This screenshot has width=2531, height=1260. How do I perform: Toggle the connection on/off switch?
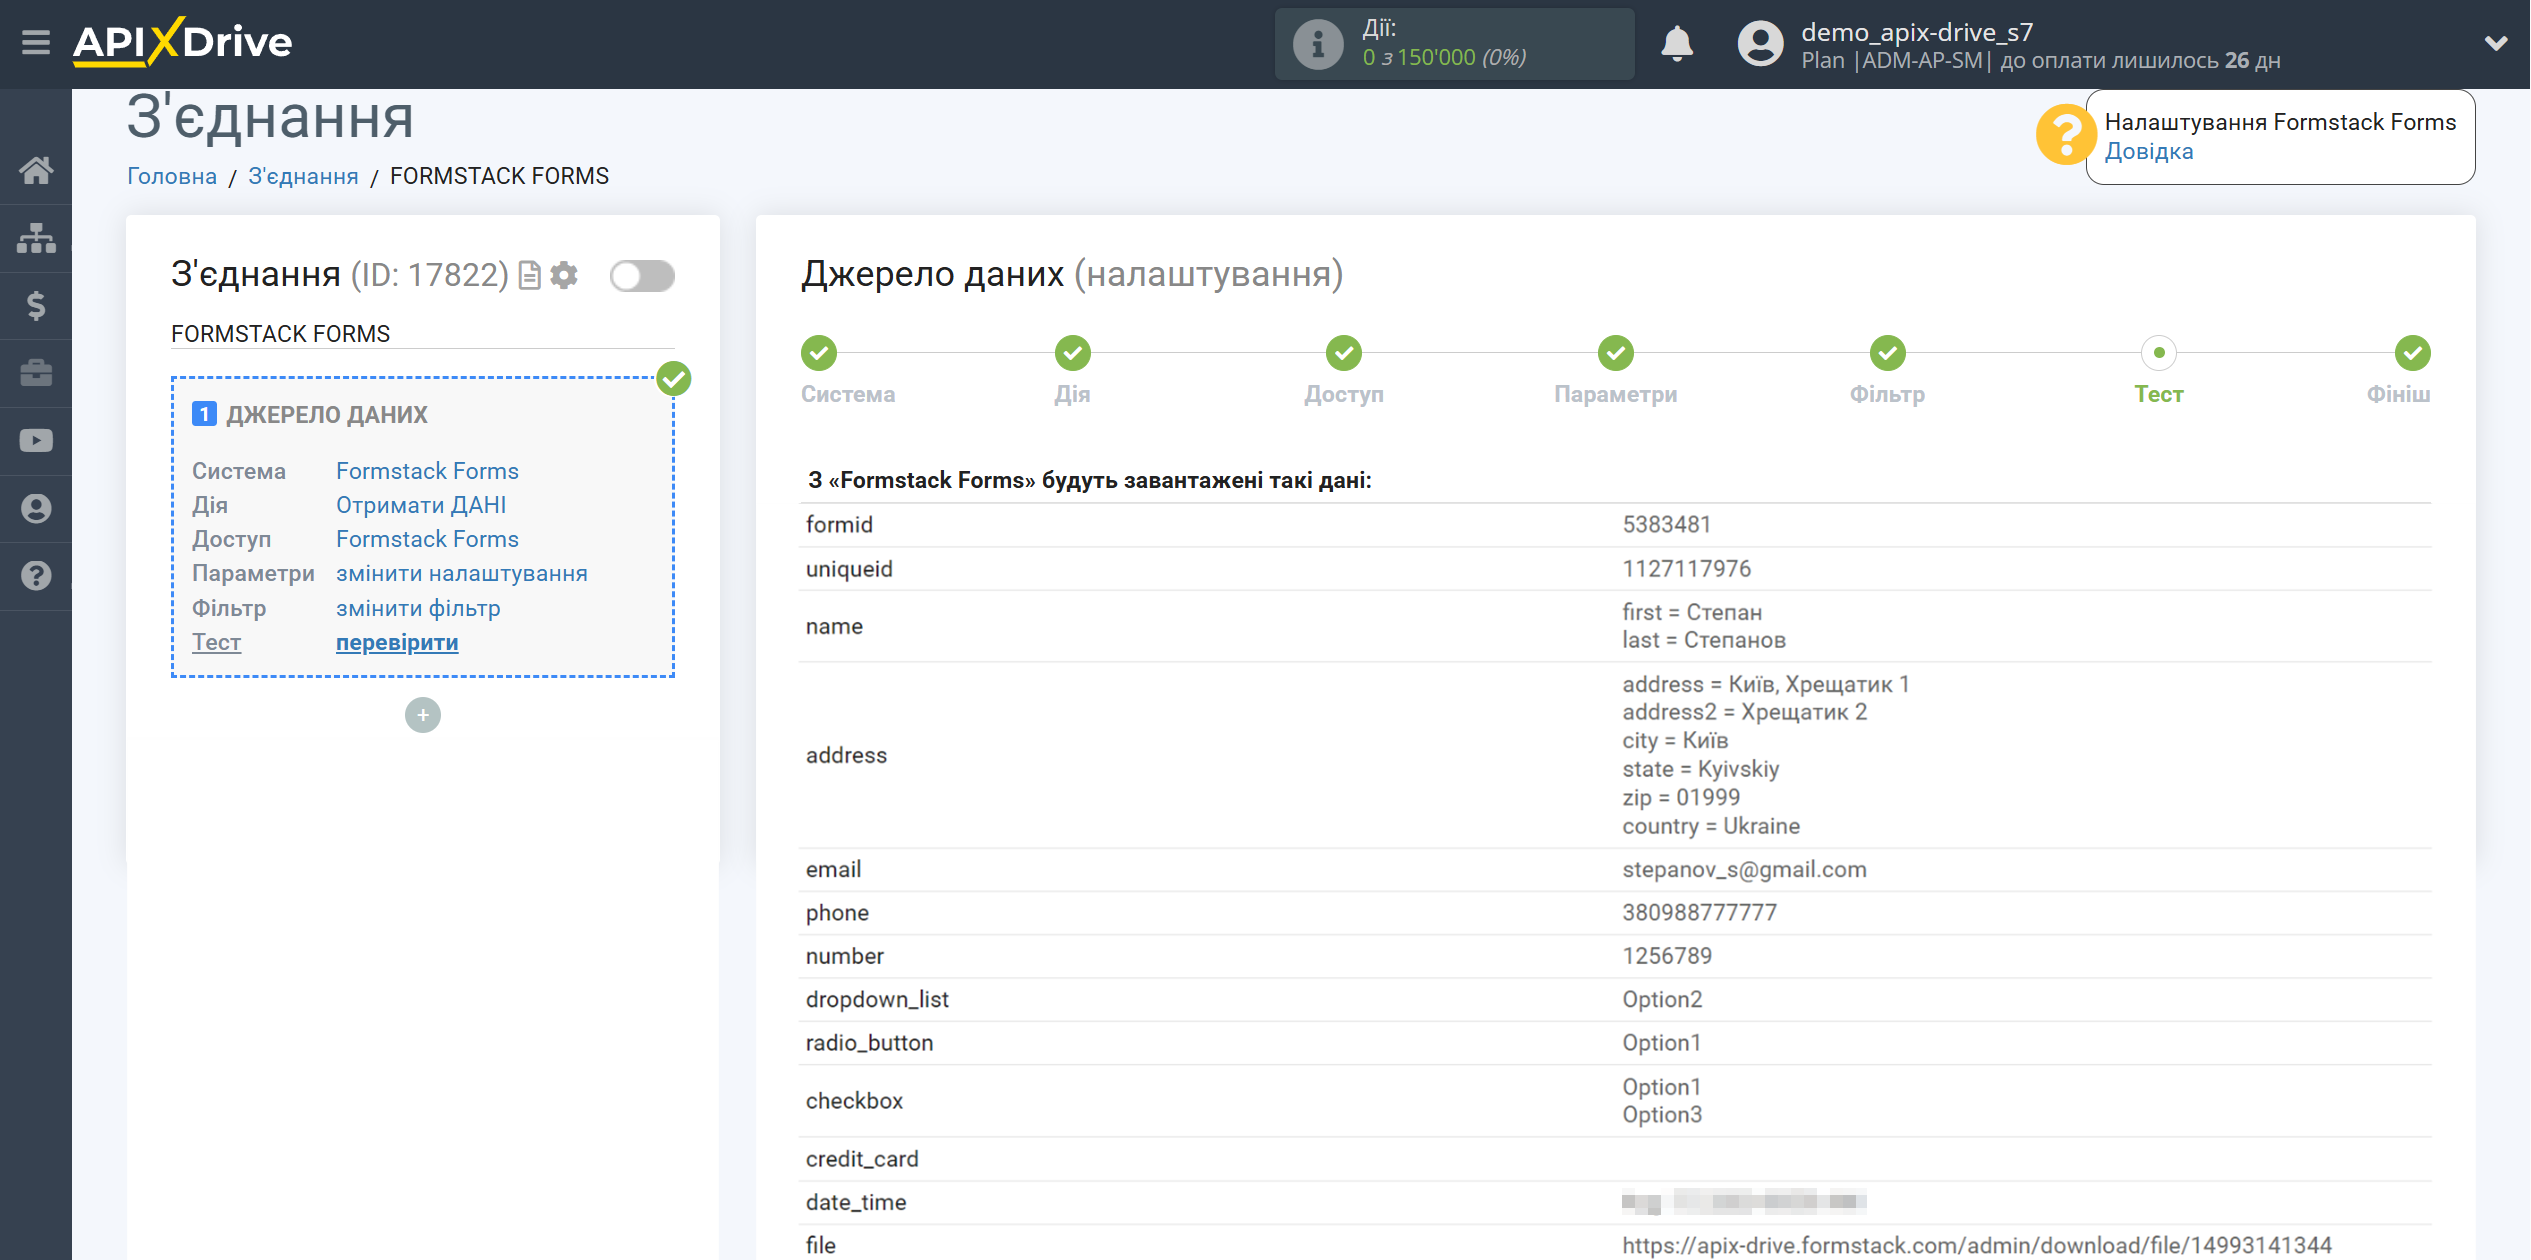642,276
